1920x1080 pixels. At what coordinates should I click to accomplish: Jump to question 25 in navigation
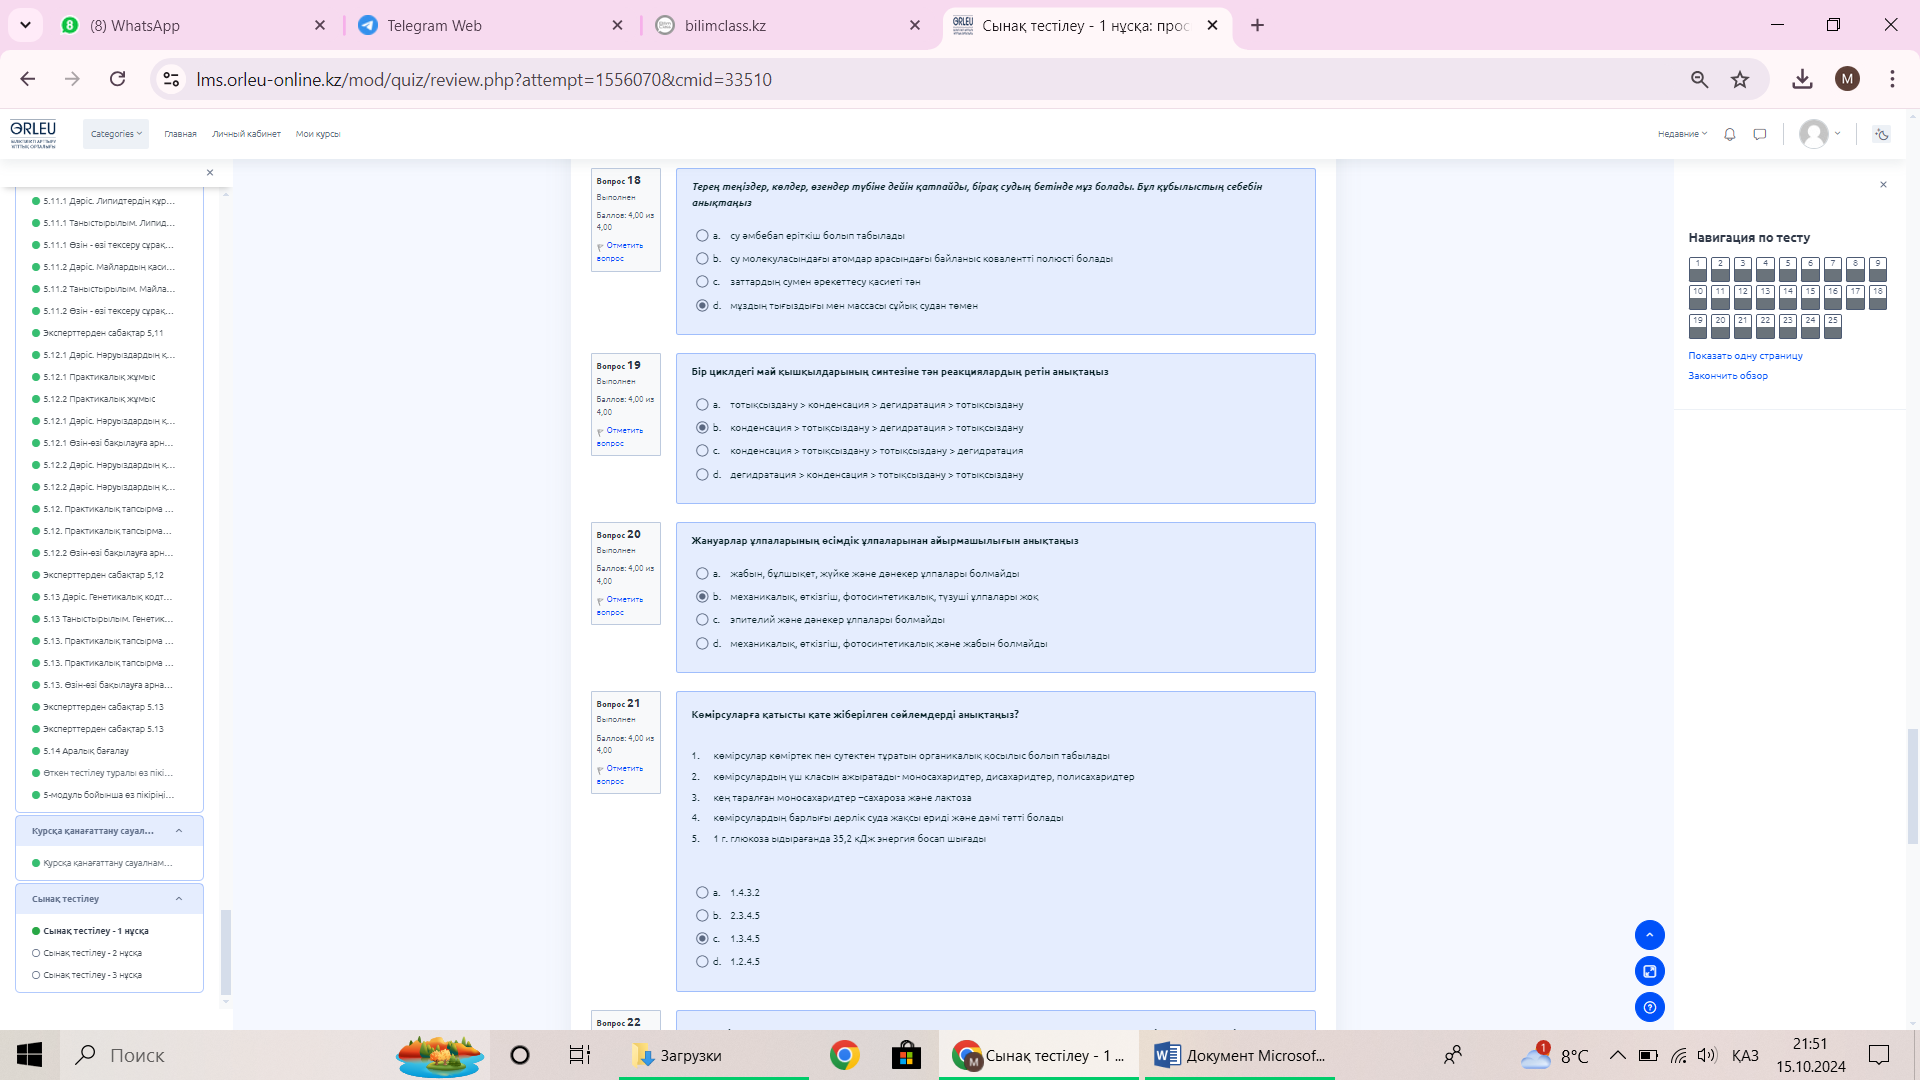pyautogui.click(x=1832, y=325)
